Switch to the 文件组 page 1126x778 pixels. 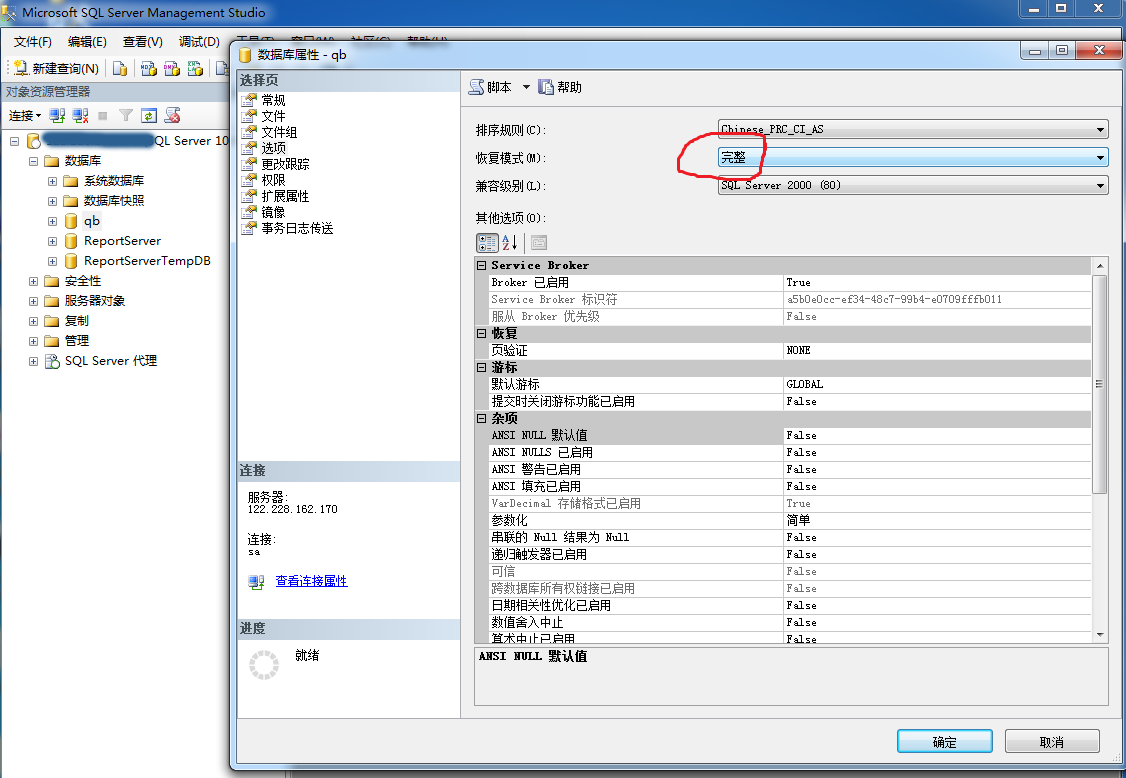click(x=279, y=132)
